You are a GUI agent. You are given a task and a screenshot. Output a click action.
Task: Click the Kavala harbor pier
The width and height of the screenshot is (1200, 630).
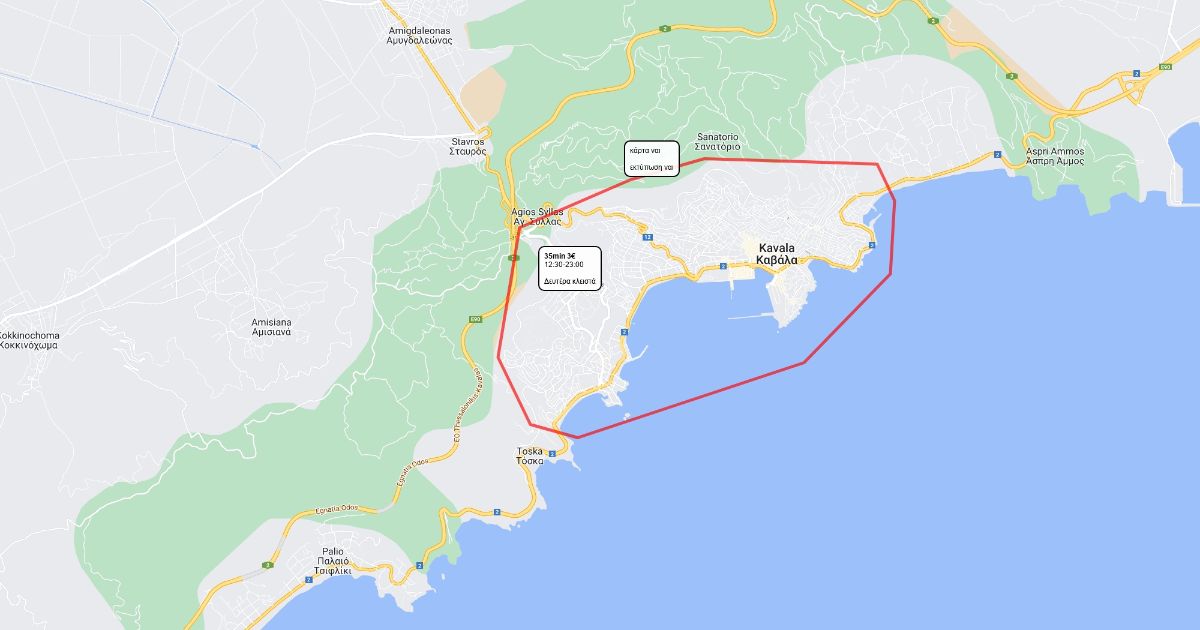(x=751, y=318)
